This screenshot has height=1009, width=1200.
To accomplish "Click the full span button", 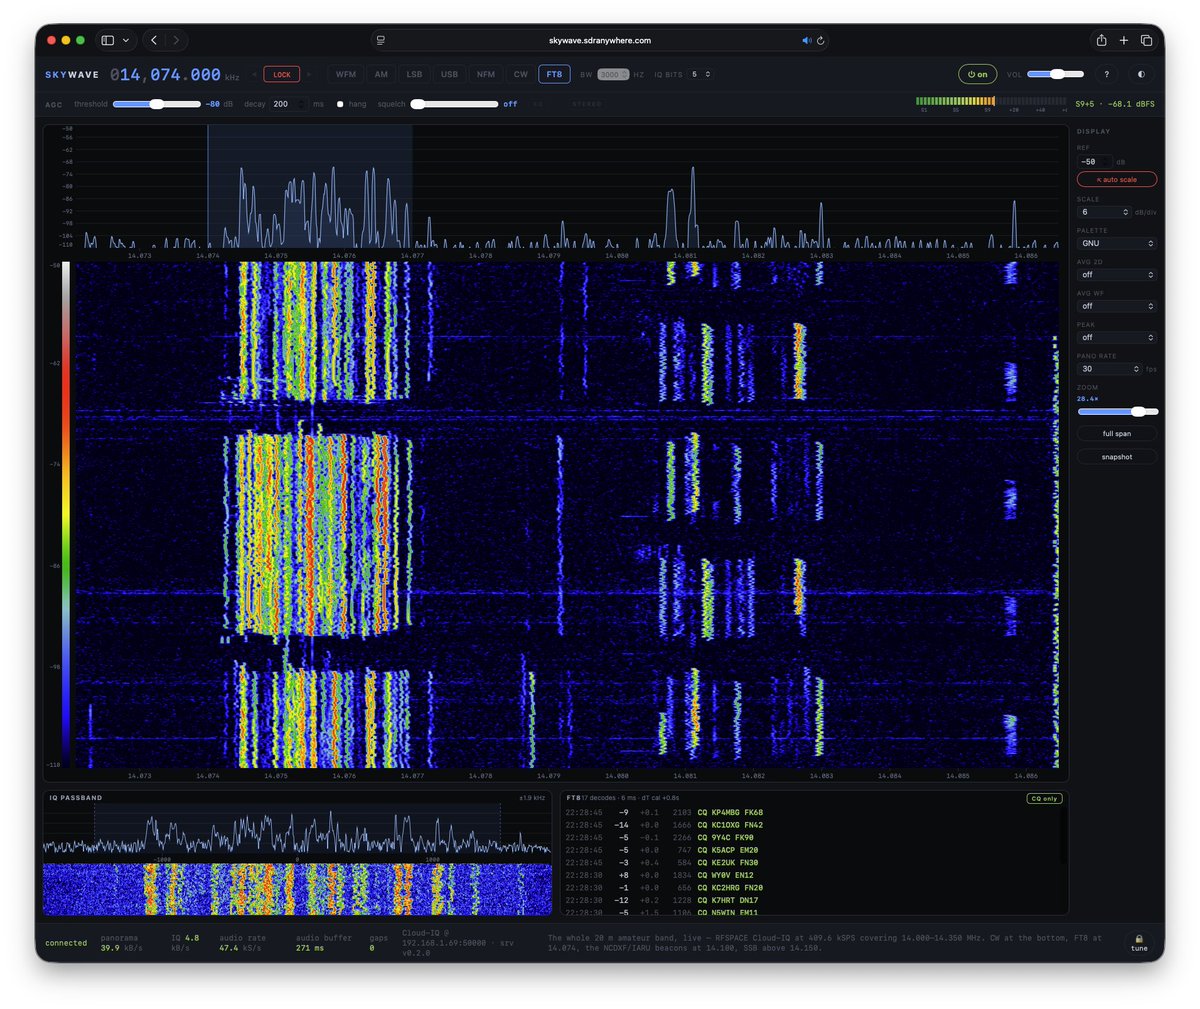I will pos(1117,434).
